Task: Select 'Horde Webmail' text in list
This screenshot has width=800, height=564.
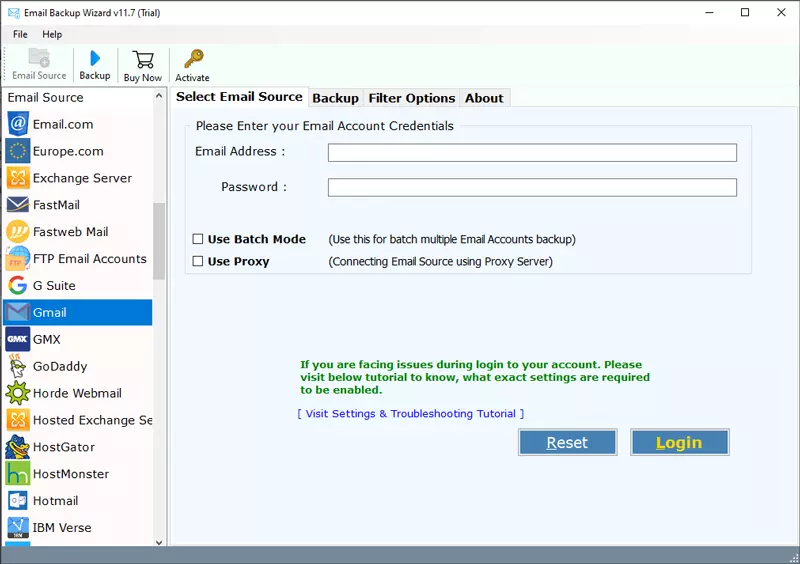Action: point(78,393)
